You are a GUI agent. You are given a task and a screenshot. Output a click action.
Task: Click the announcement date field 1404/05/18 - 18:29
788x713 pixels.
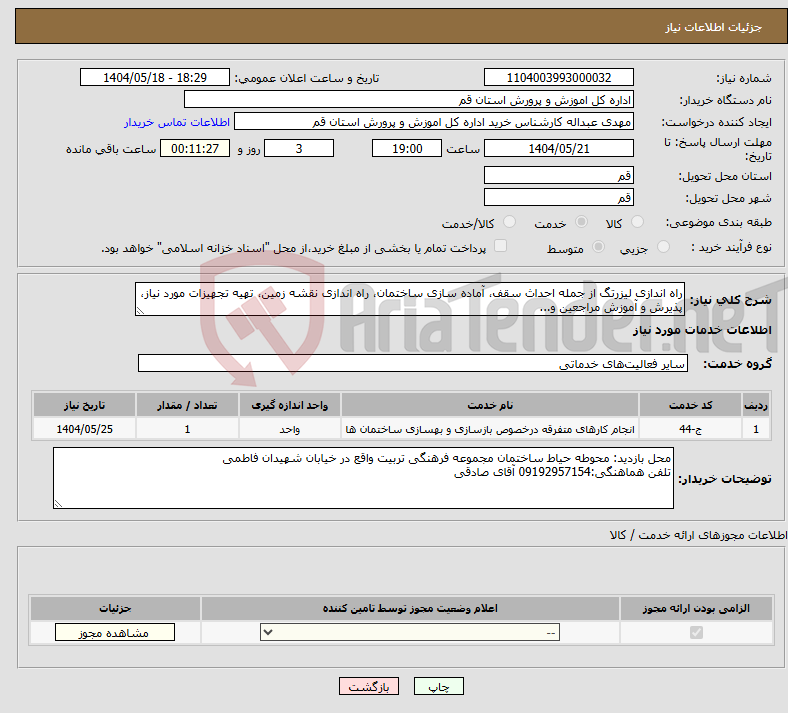pyautogui.click(x=155, y=78)
